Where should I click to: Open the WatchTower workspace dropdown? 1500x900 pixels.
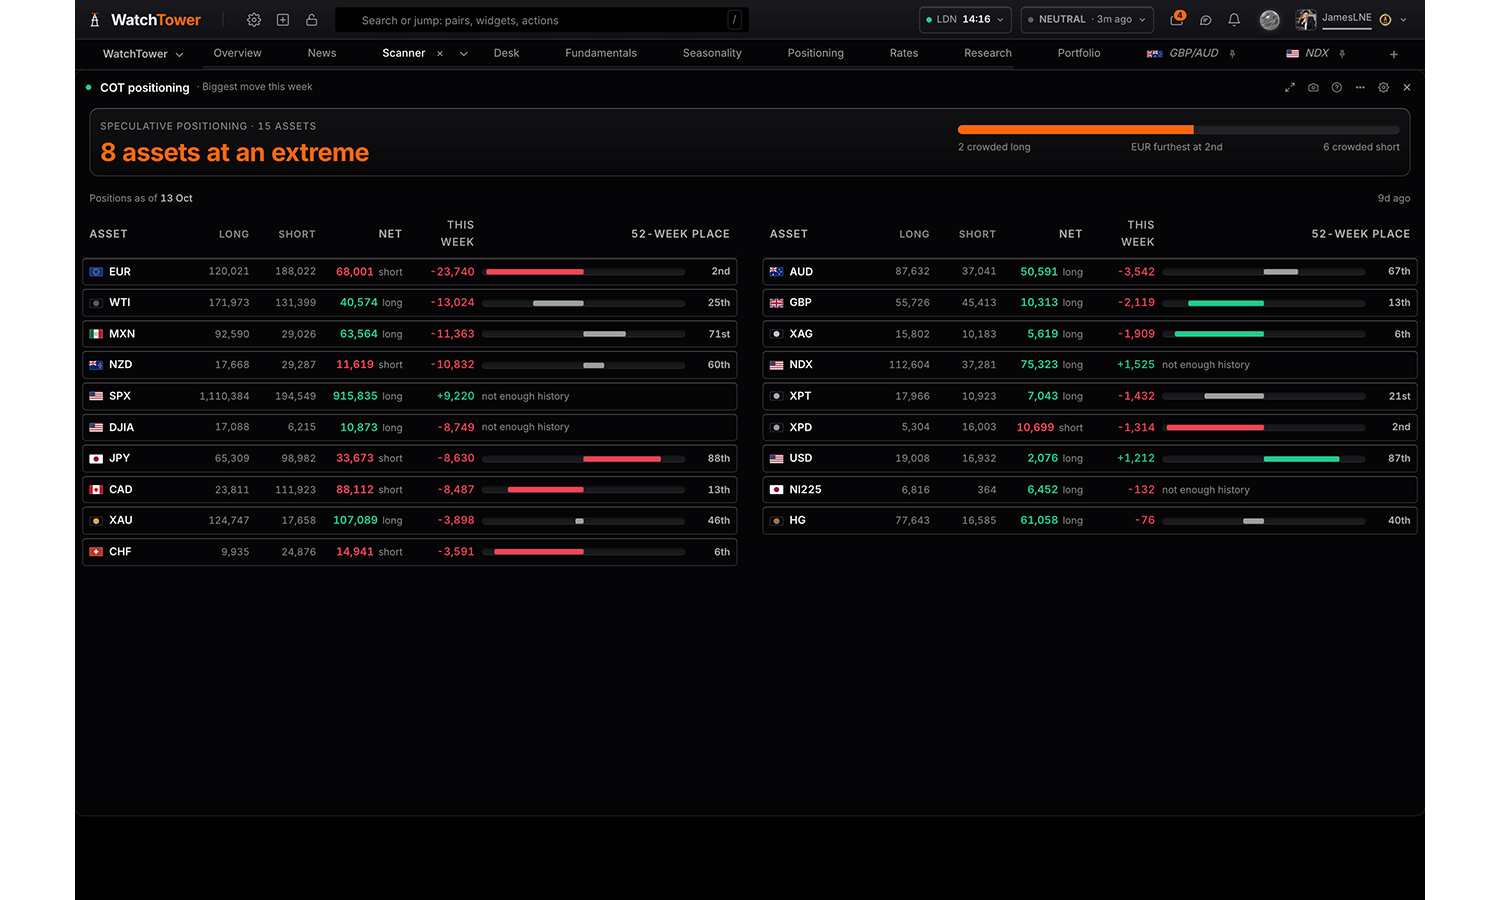(x=143, y=54)
